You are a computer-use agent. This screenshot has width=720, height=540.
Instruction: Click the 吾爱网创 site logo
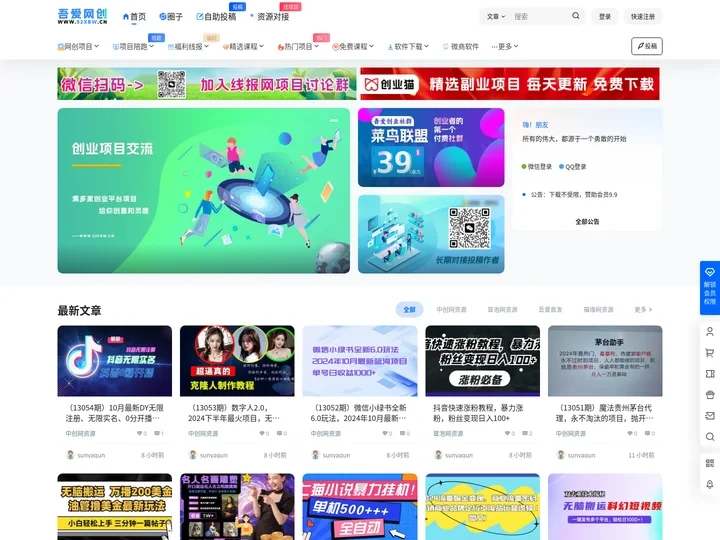[x=83, y=16]
